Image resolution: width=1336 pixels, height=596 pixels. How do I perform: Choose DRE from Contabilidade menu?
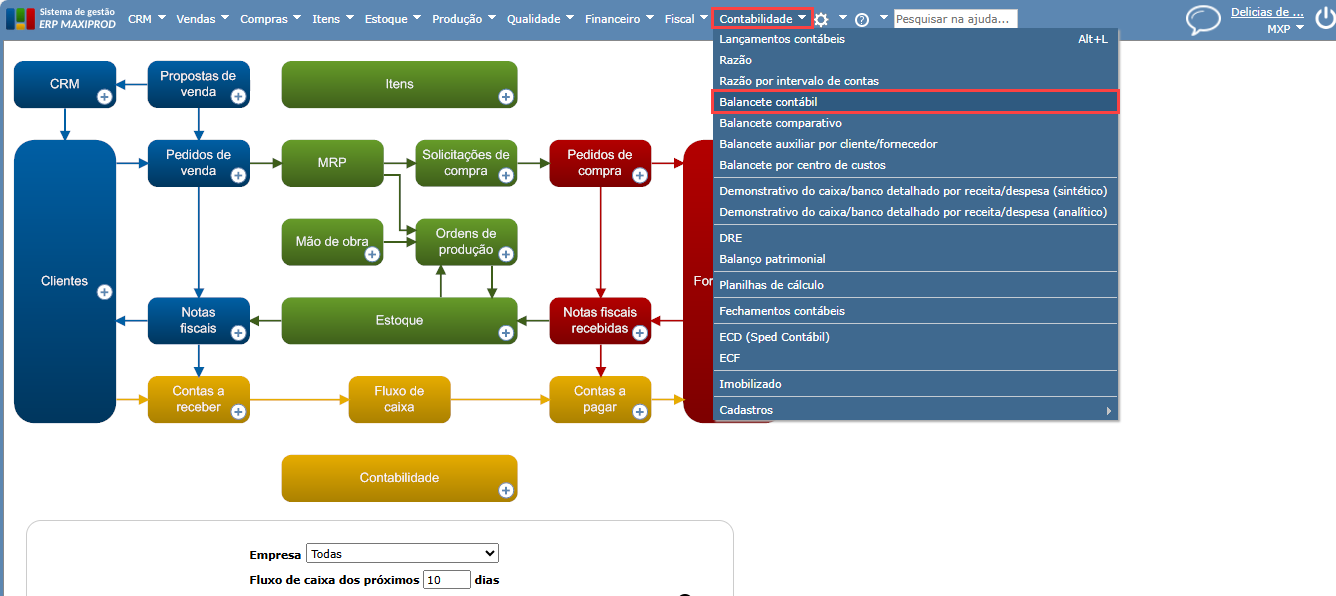click(x=730, y=238)
